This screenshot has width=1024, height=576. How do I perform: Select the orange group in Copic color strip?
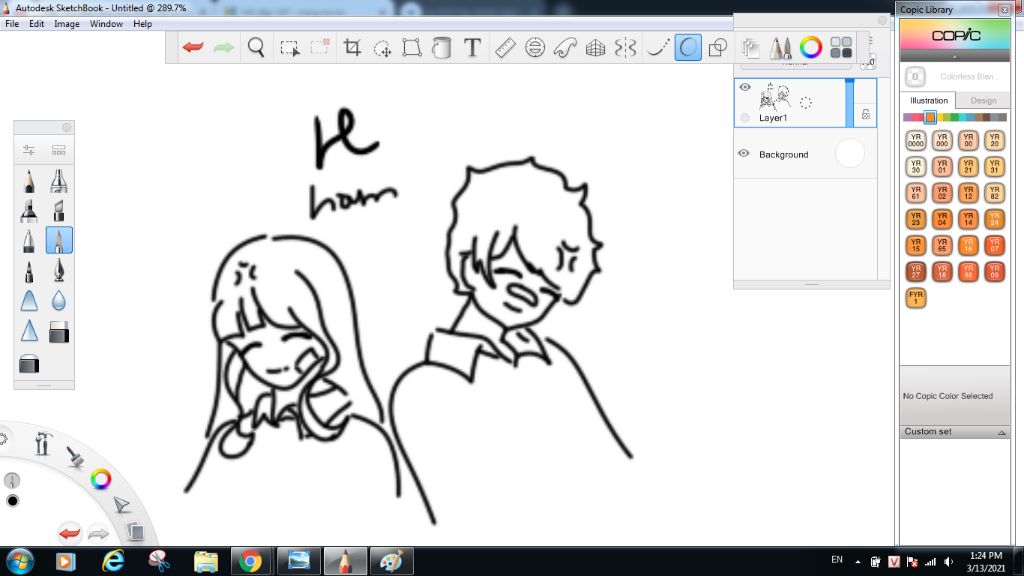(x=930, y=118)
